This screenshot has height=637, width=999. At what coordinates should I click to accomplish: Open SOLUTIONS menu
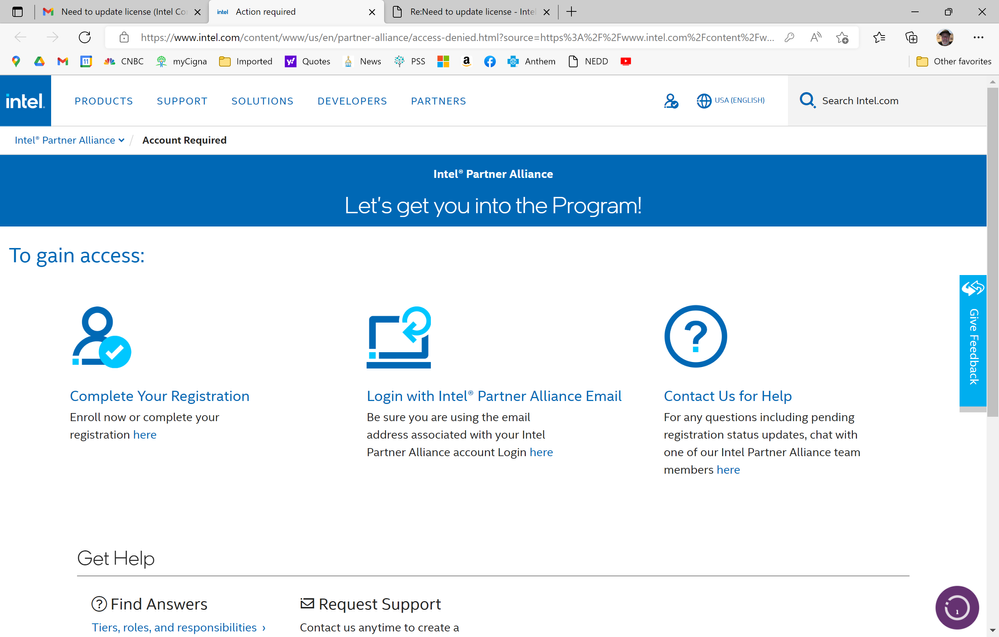[262, 101]
